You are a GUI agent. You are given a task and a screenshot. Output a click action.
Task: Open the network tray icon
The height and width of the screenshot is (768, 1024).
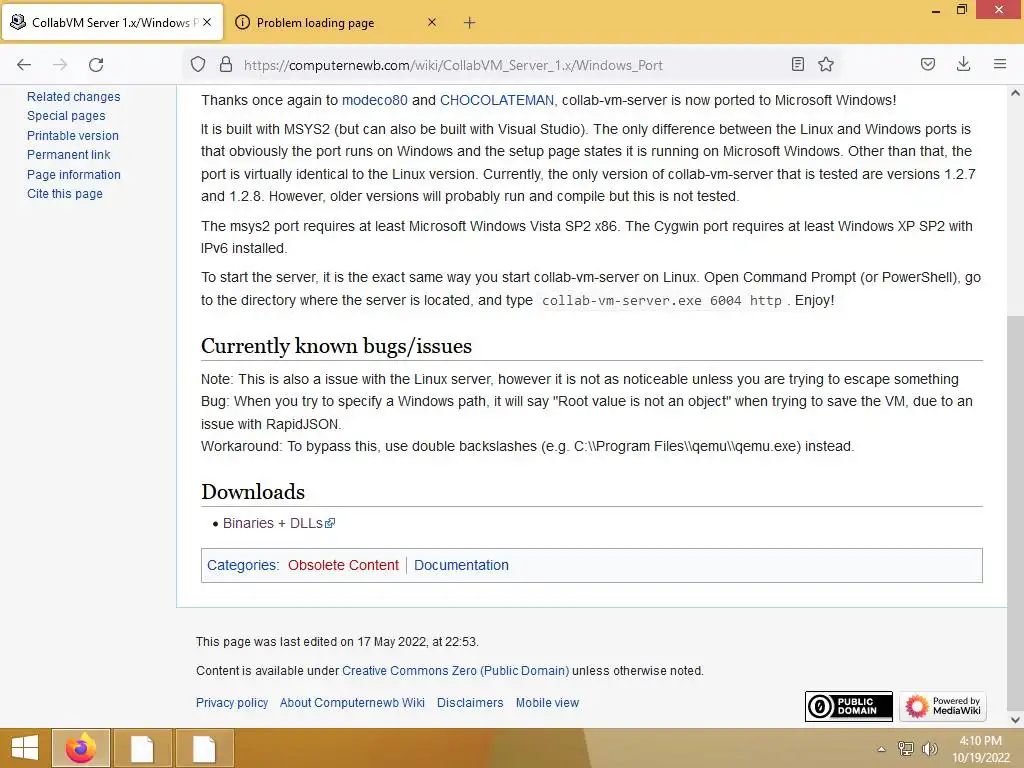tap(906, 748)
